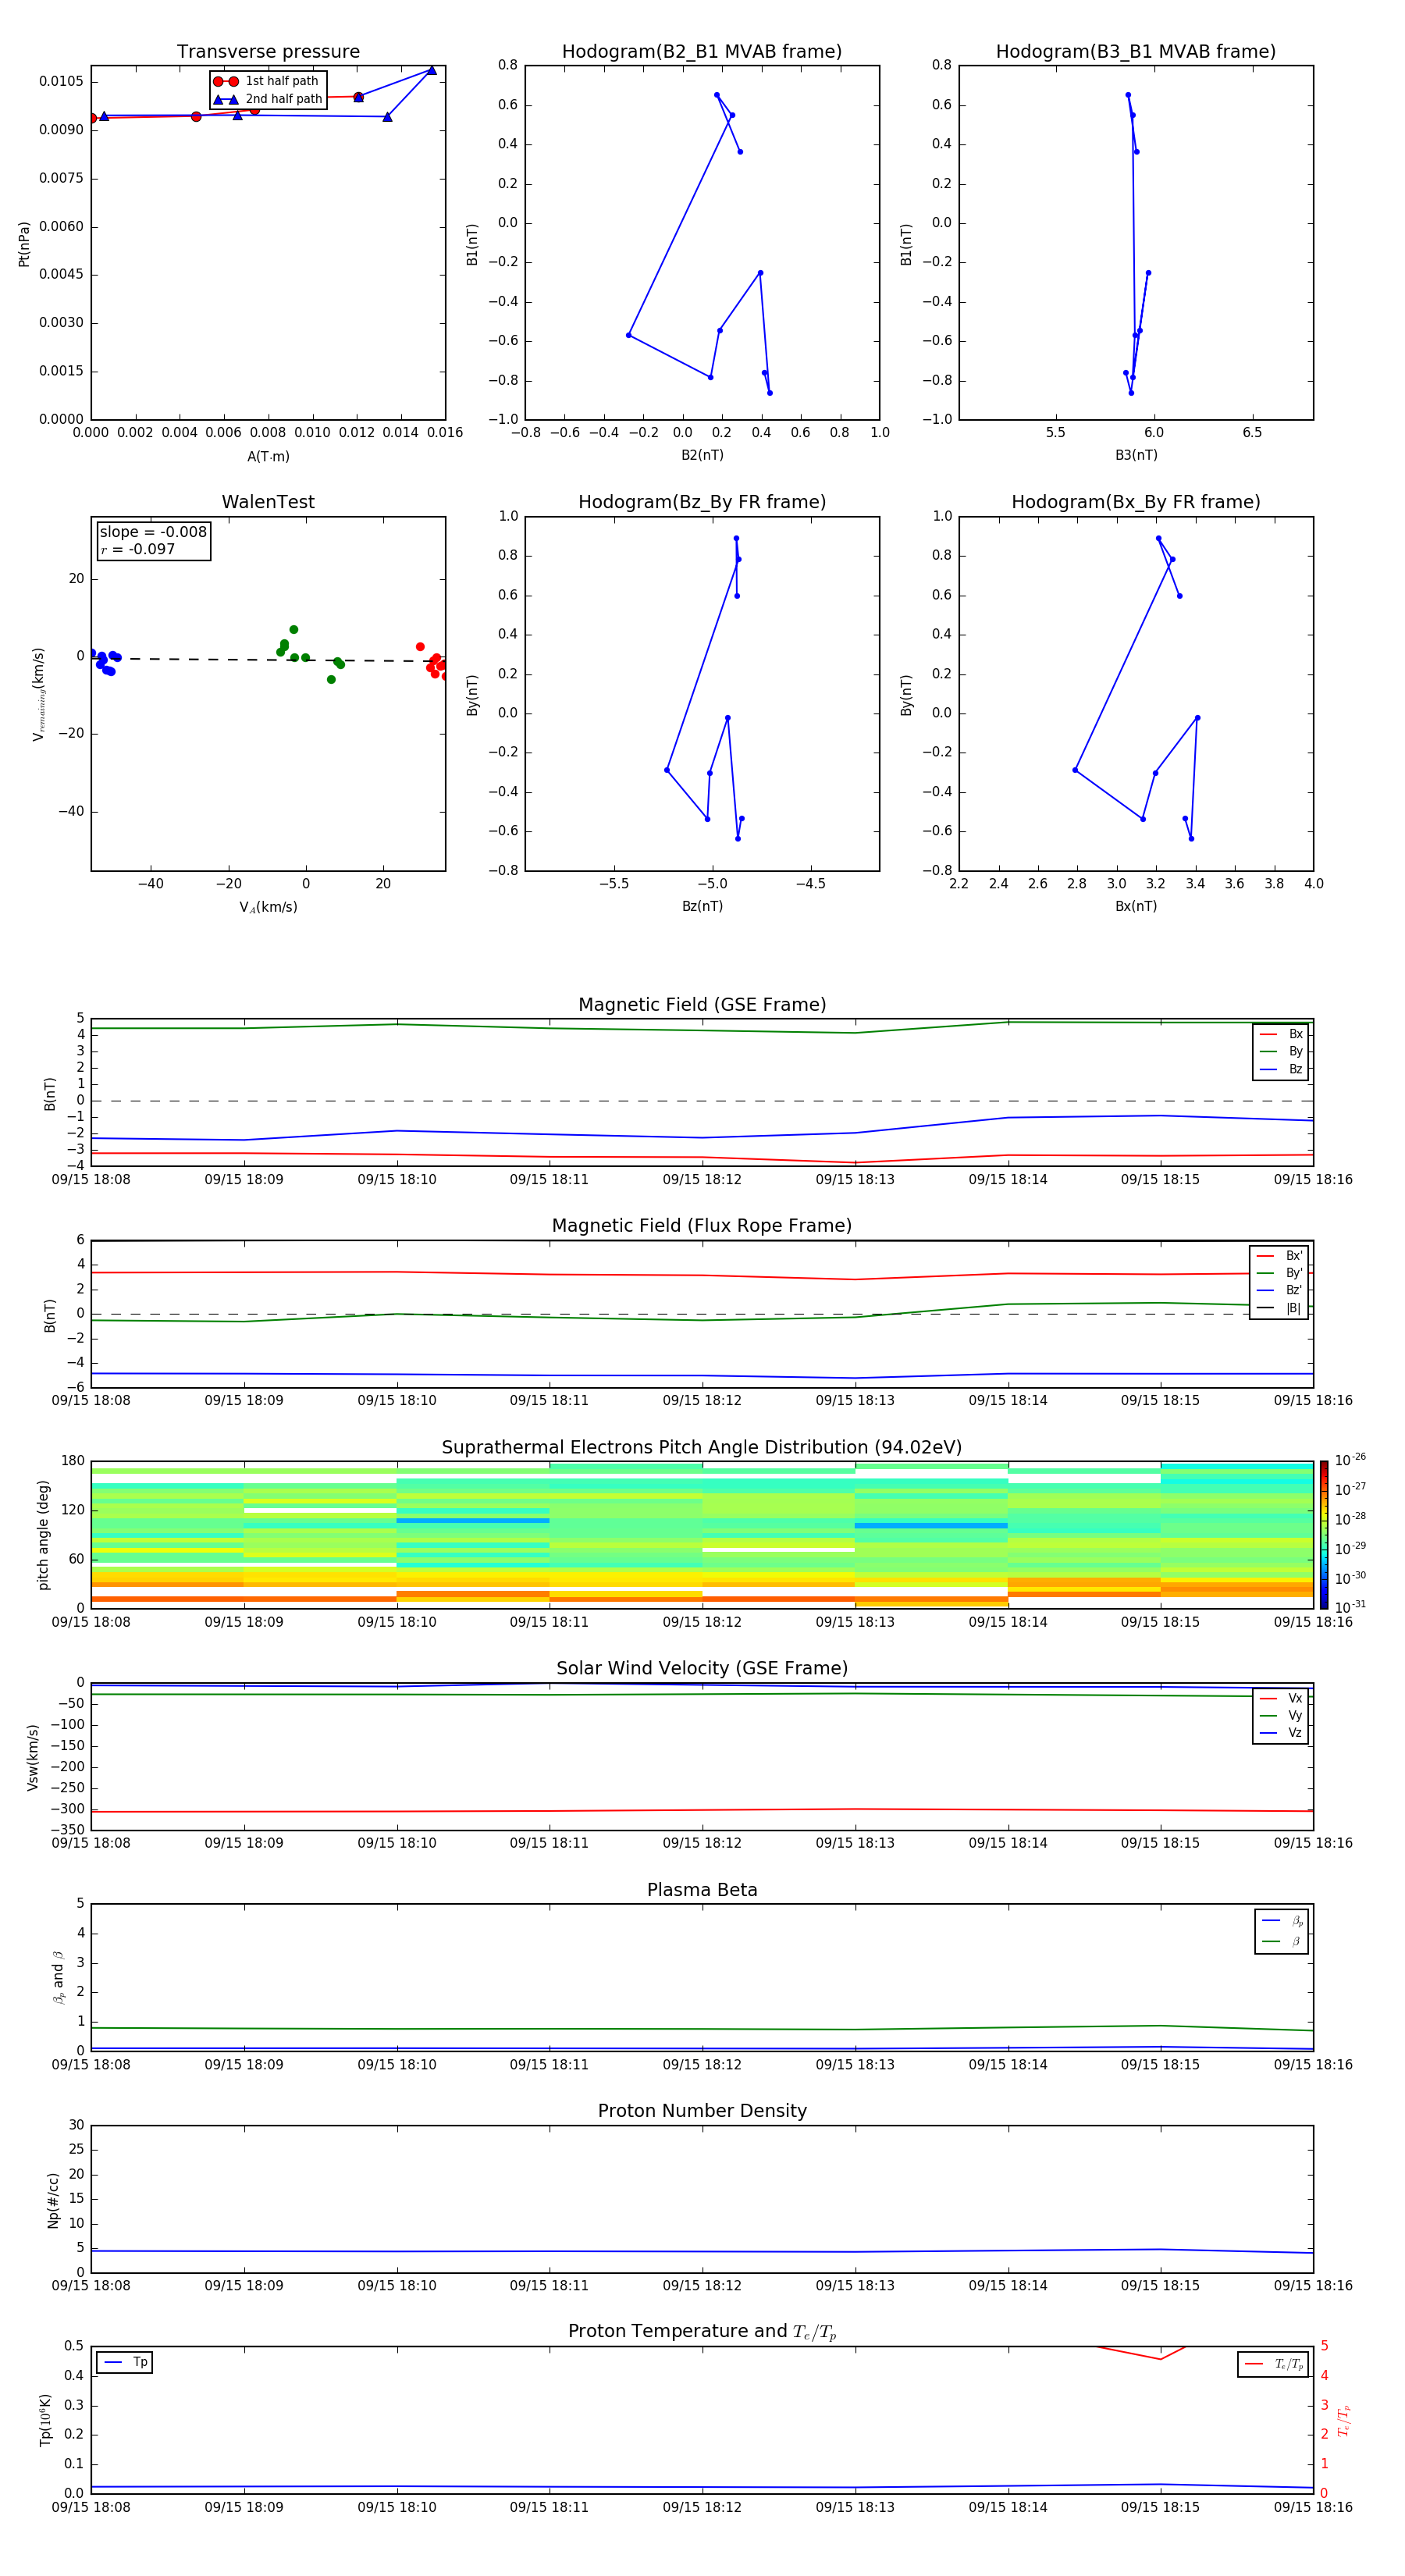Screen dimensions: 1405x2576
Task: Click 'Proton Temperature and Te/Tp' title
Action: pyautogui.click(x=702, y=2332)
